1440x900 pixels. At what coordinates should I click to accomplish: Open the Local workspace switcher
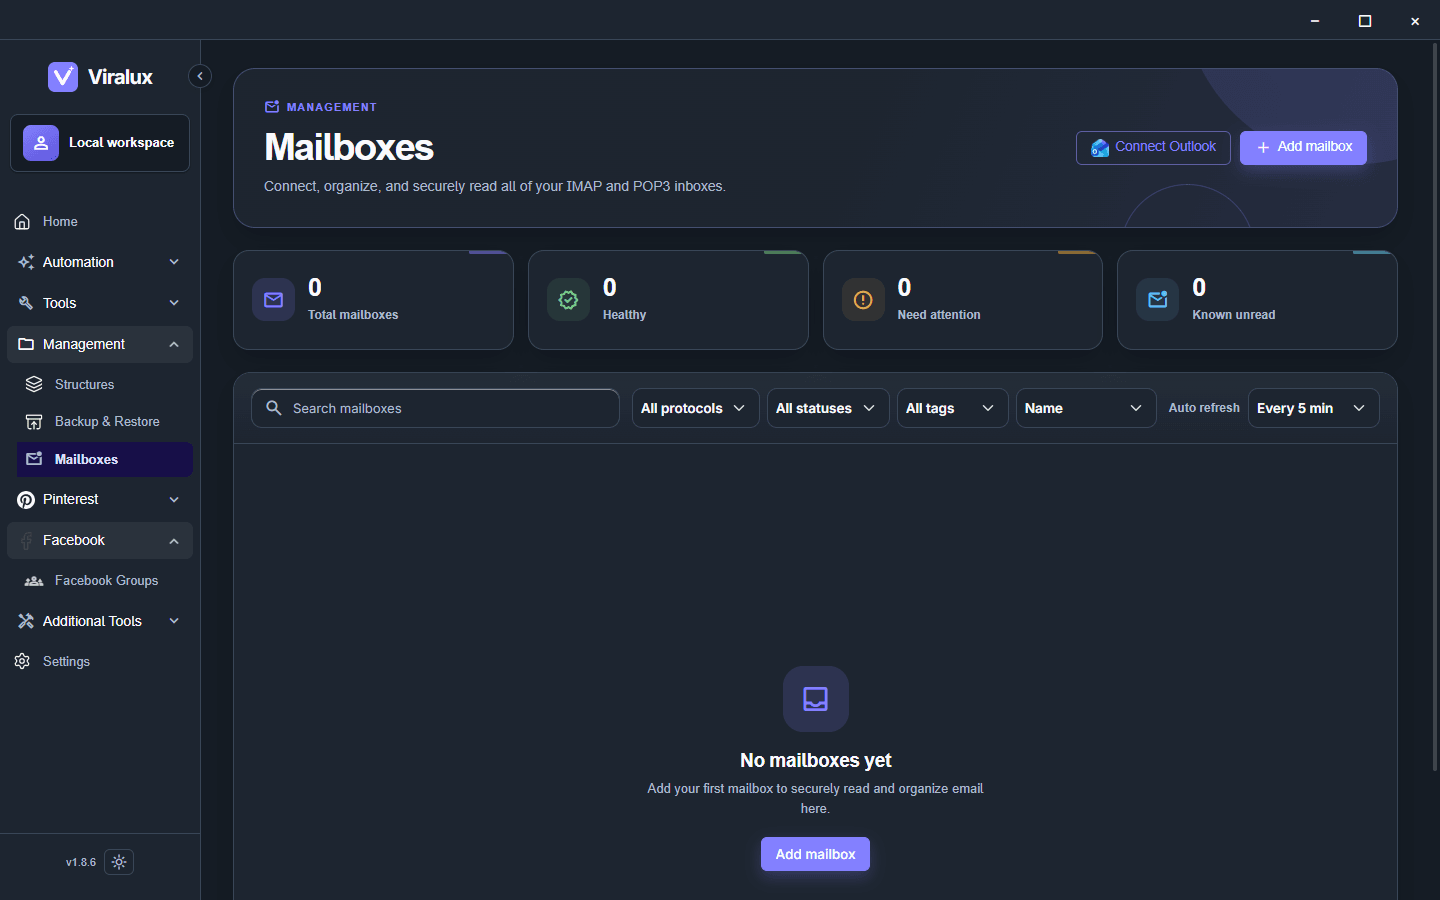click(100, 143)
